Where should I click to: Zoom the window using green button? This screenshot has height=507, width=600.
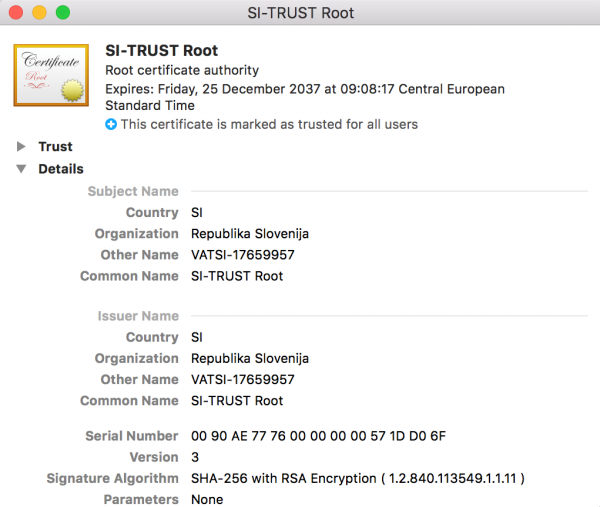coord(63,13)
